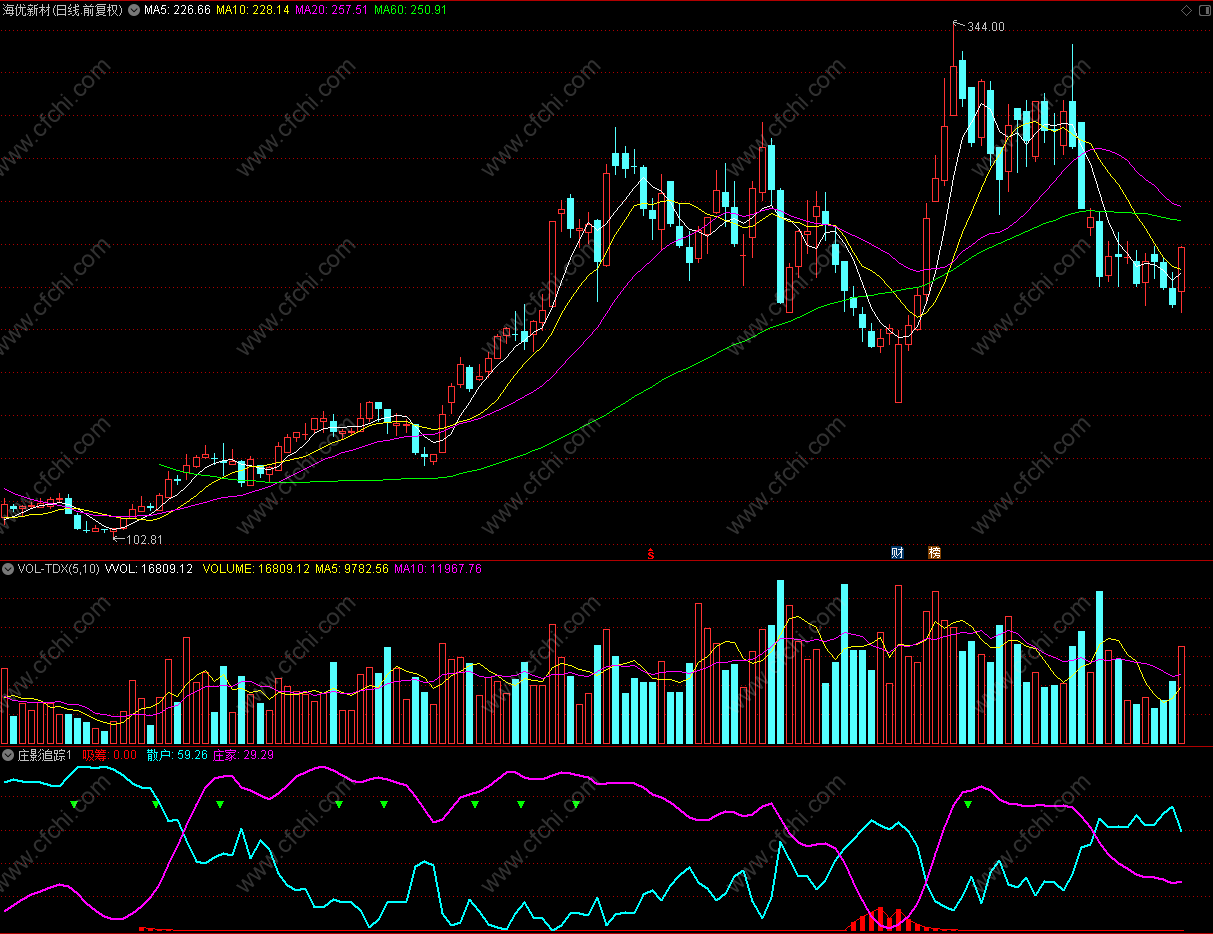This screenshot has width=1213, height=934.
Task: Select volume MA5: 9782.56 label
Action: pyautogui.click(x=351, y=569)
